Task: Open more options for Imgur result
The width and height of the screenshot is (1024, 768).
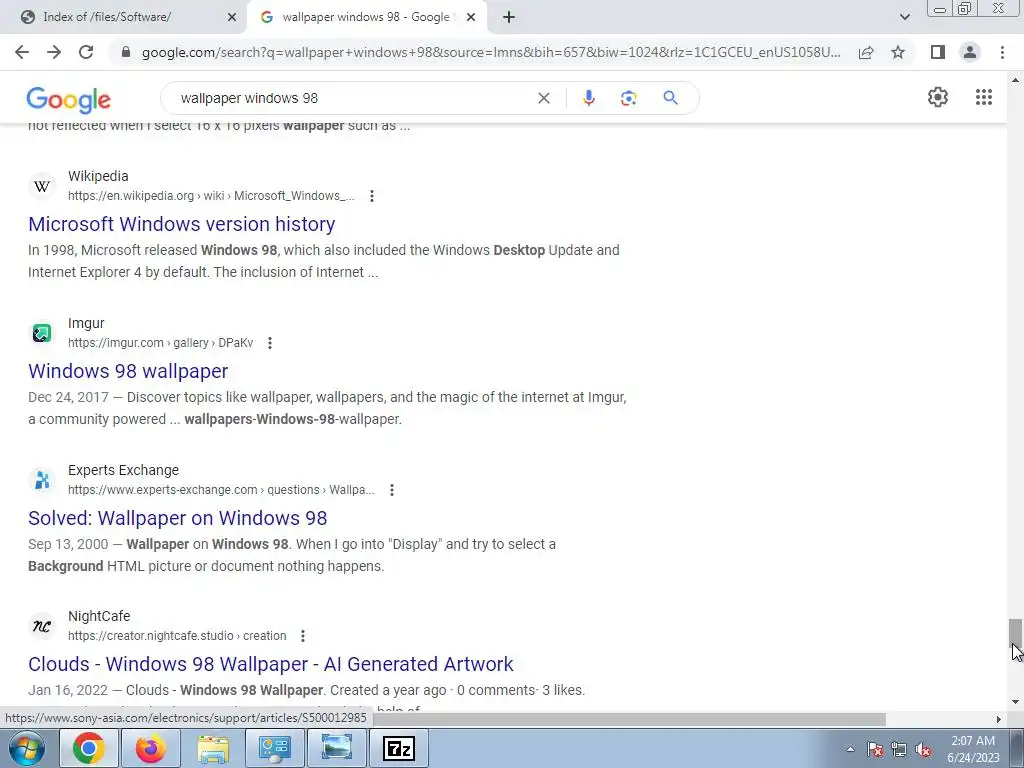Action: coord(270,343)
